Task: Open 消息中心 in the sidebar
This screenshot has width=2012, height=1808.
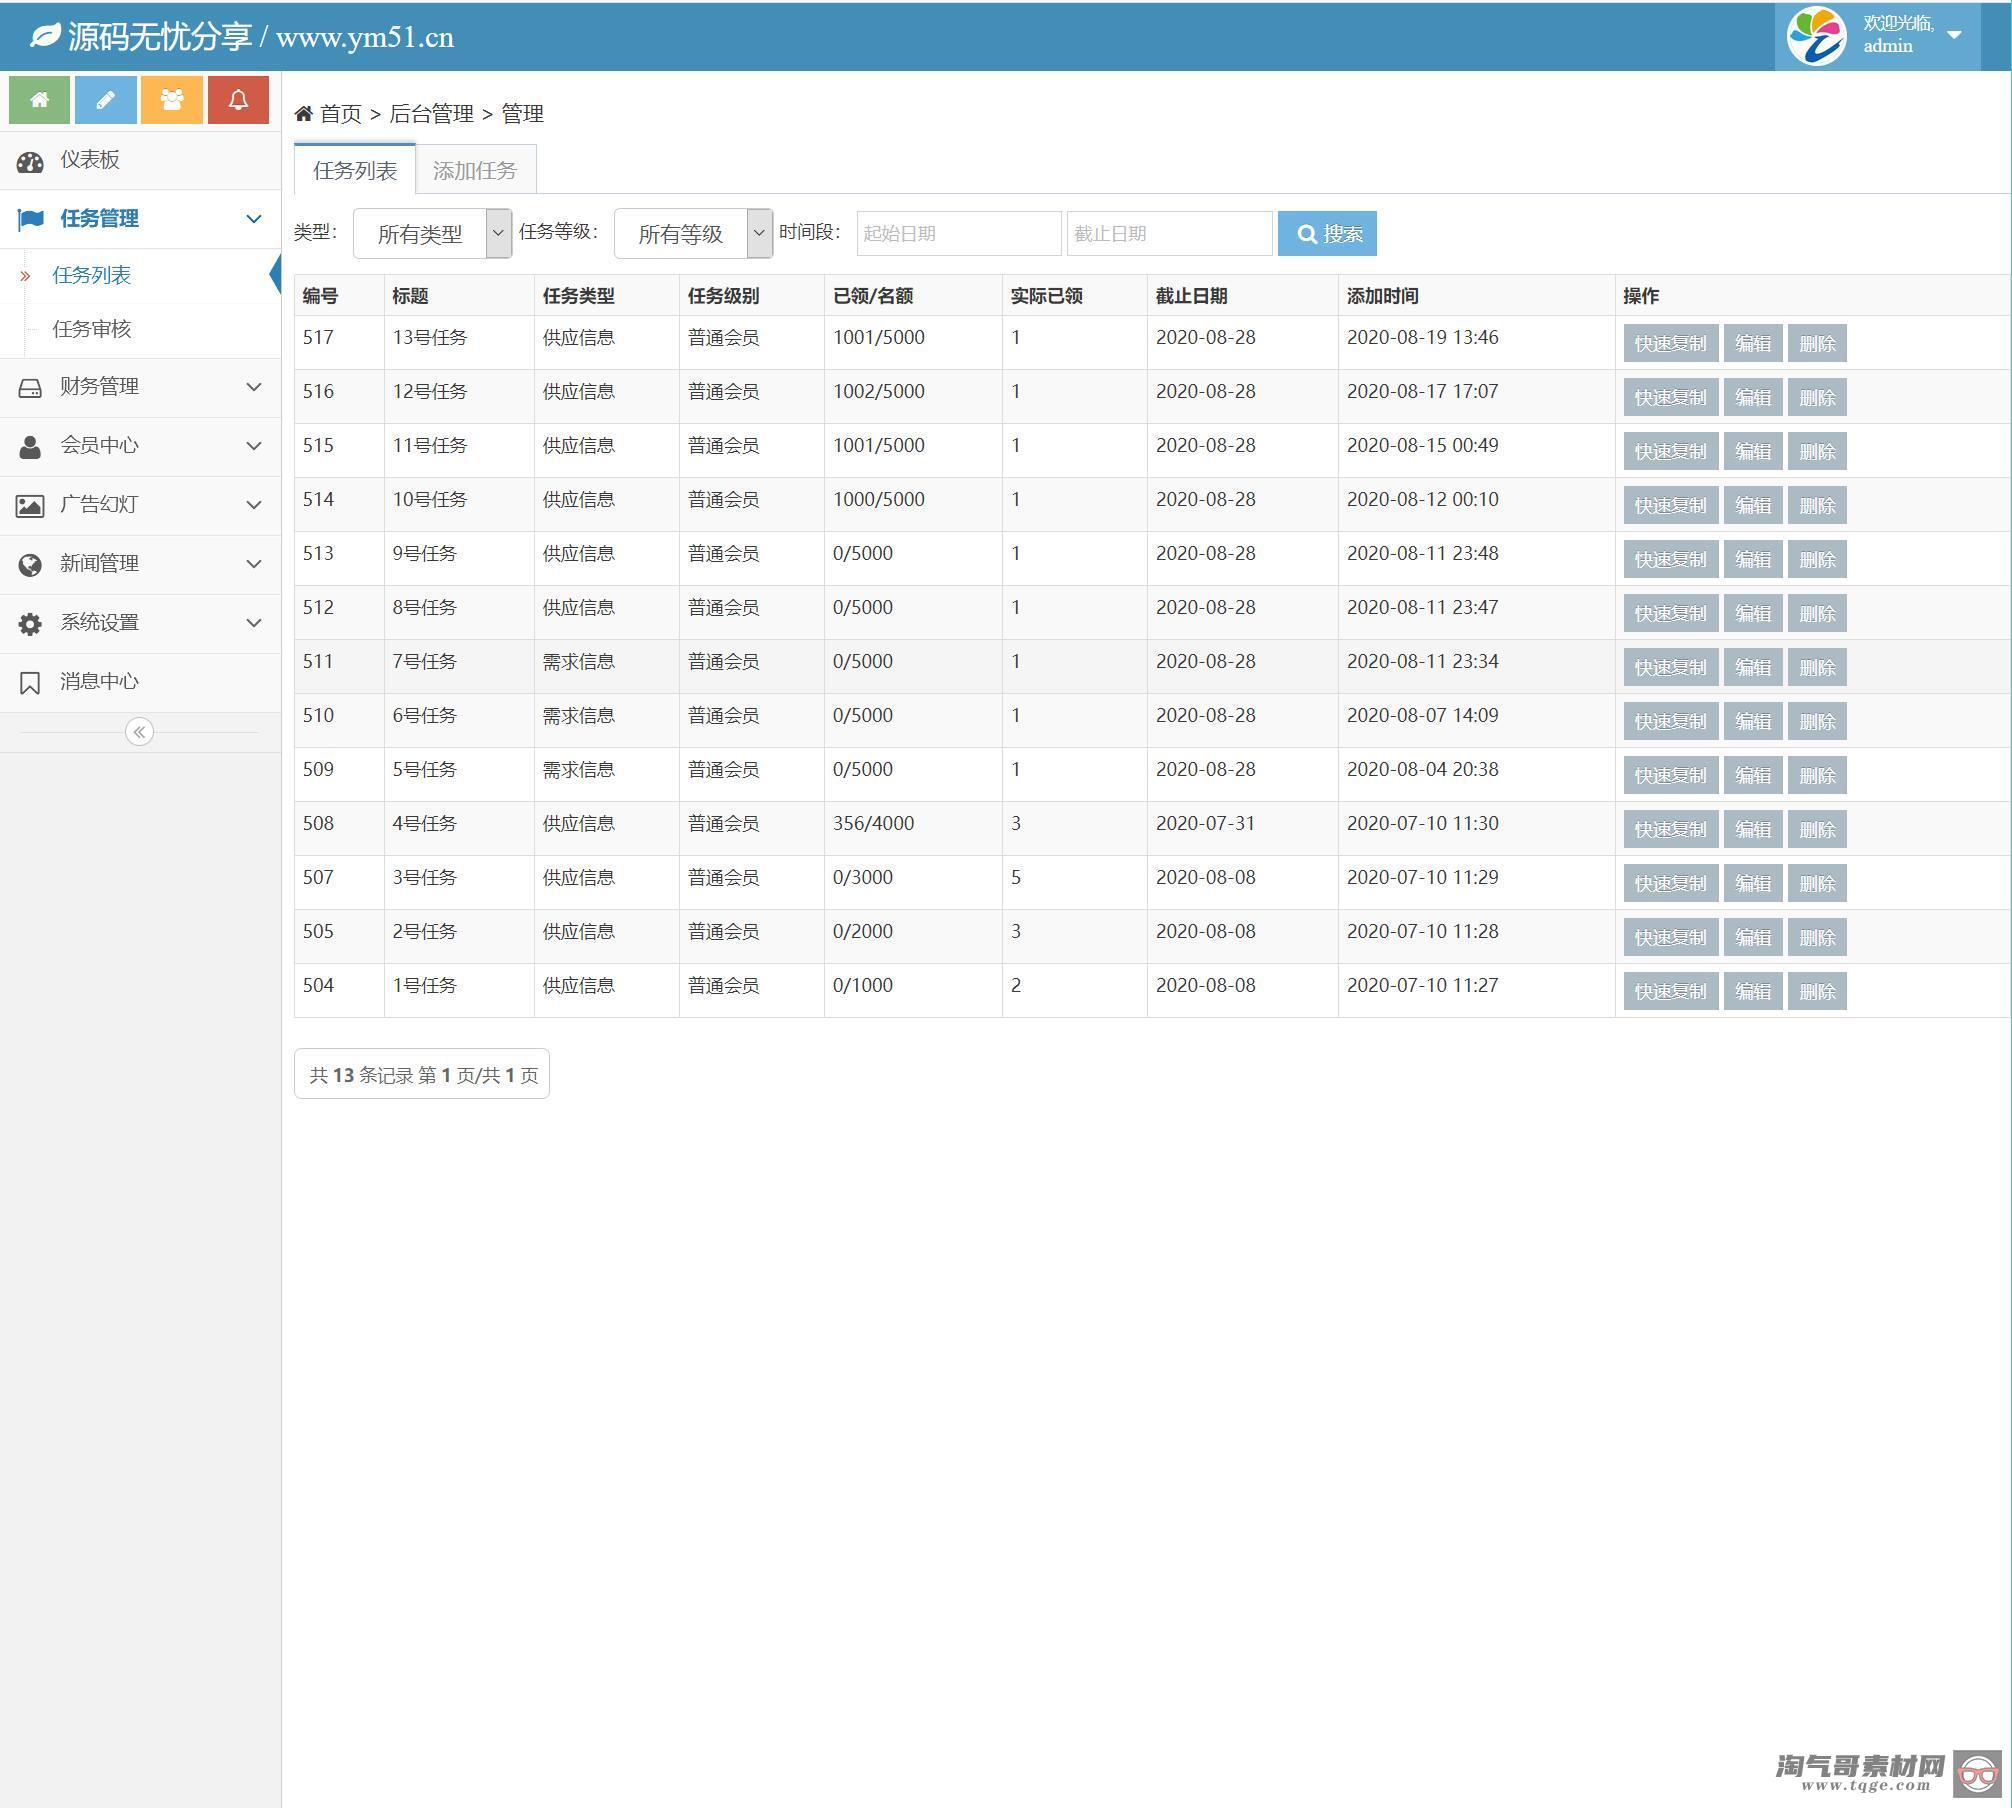Action: coord(99,681)
